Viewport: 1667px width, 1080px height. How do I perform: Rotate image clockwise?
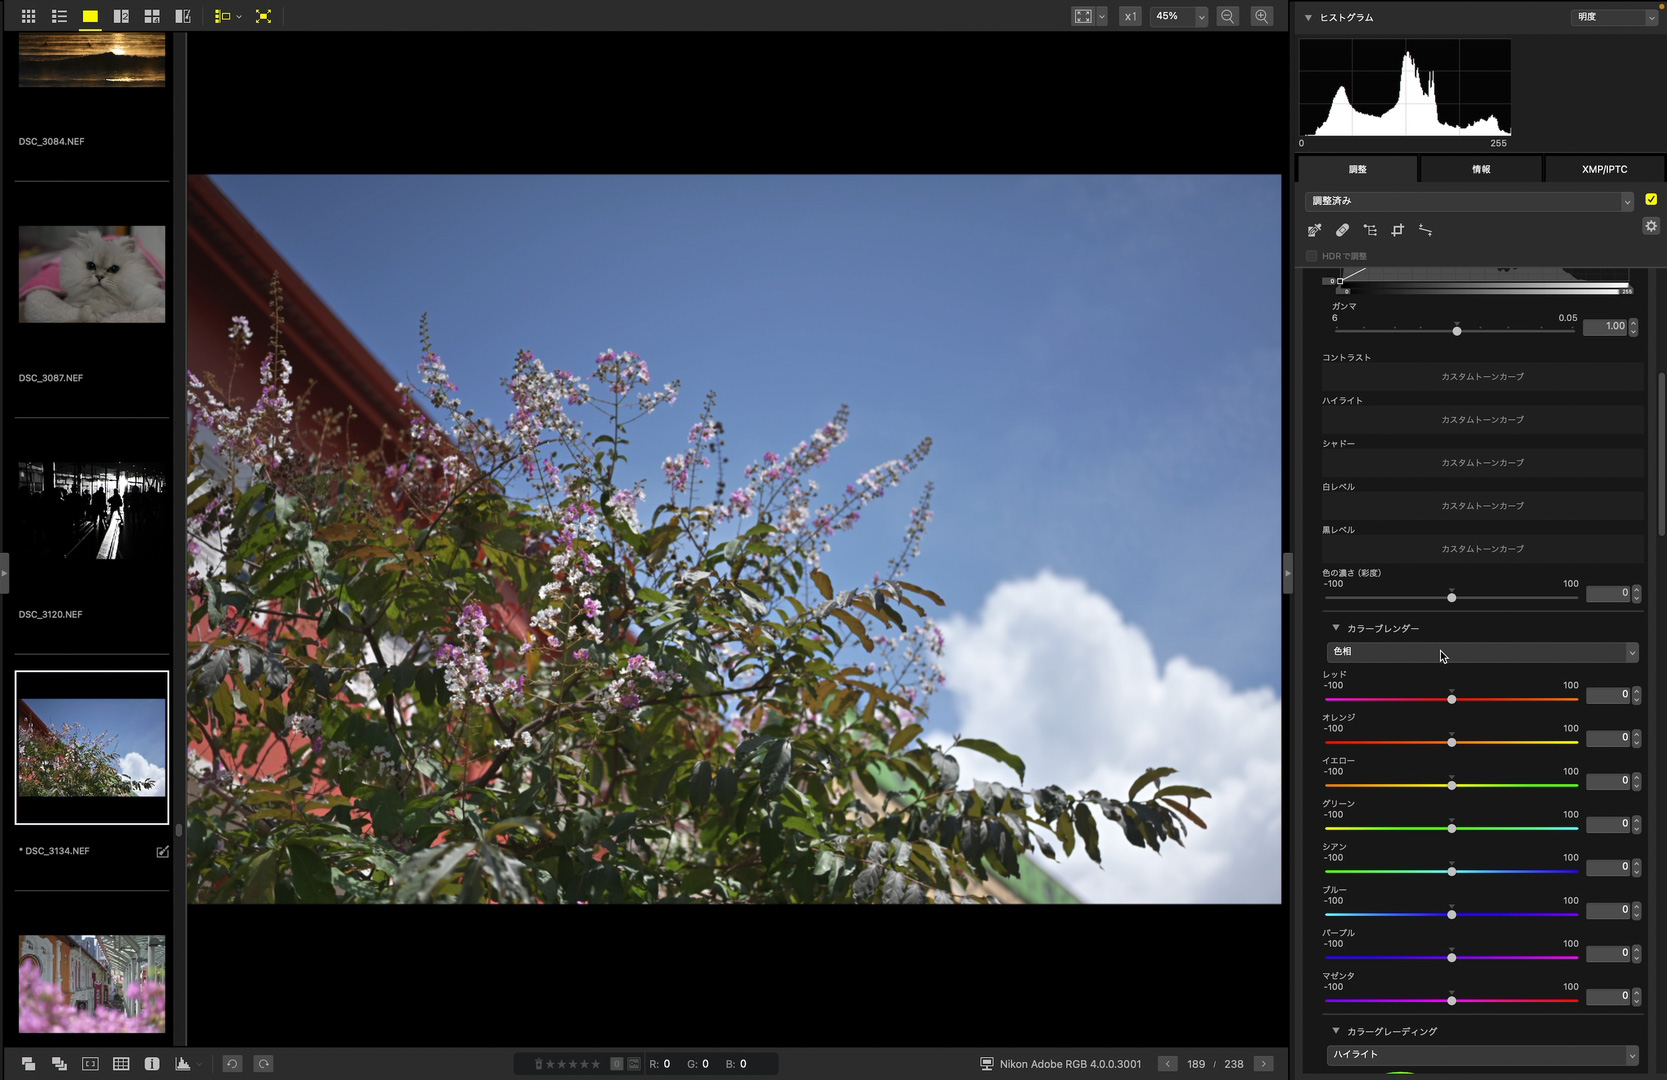(264, 1064)
